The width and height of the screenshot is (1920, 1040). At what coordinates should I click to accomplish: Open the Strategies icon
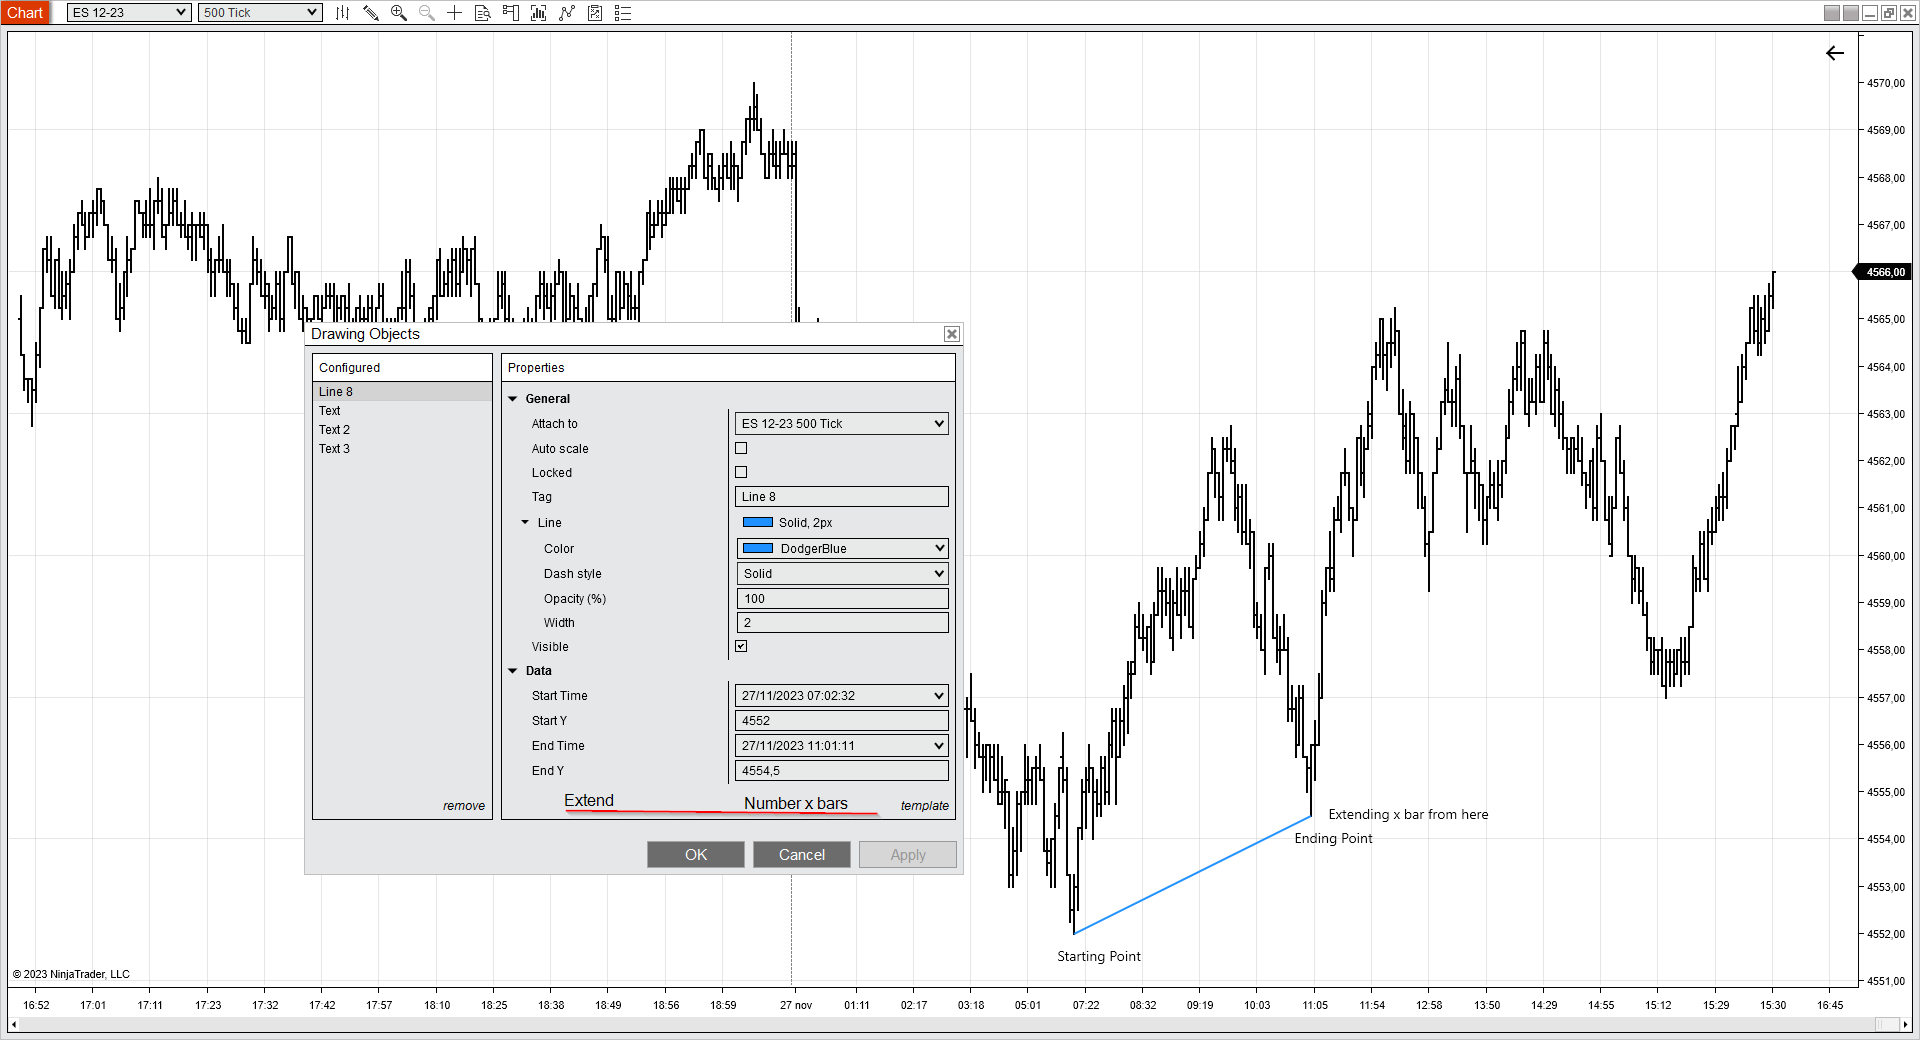[595, 13]
